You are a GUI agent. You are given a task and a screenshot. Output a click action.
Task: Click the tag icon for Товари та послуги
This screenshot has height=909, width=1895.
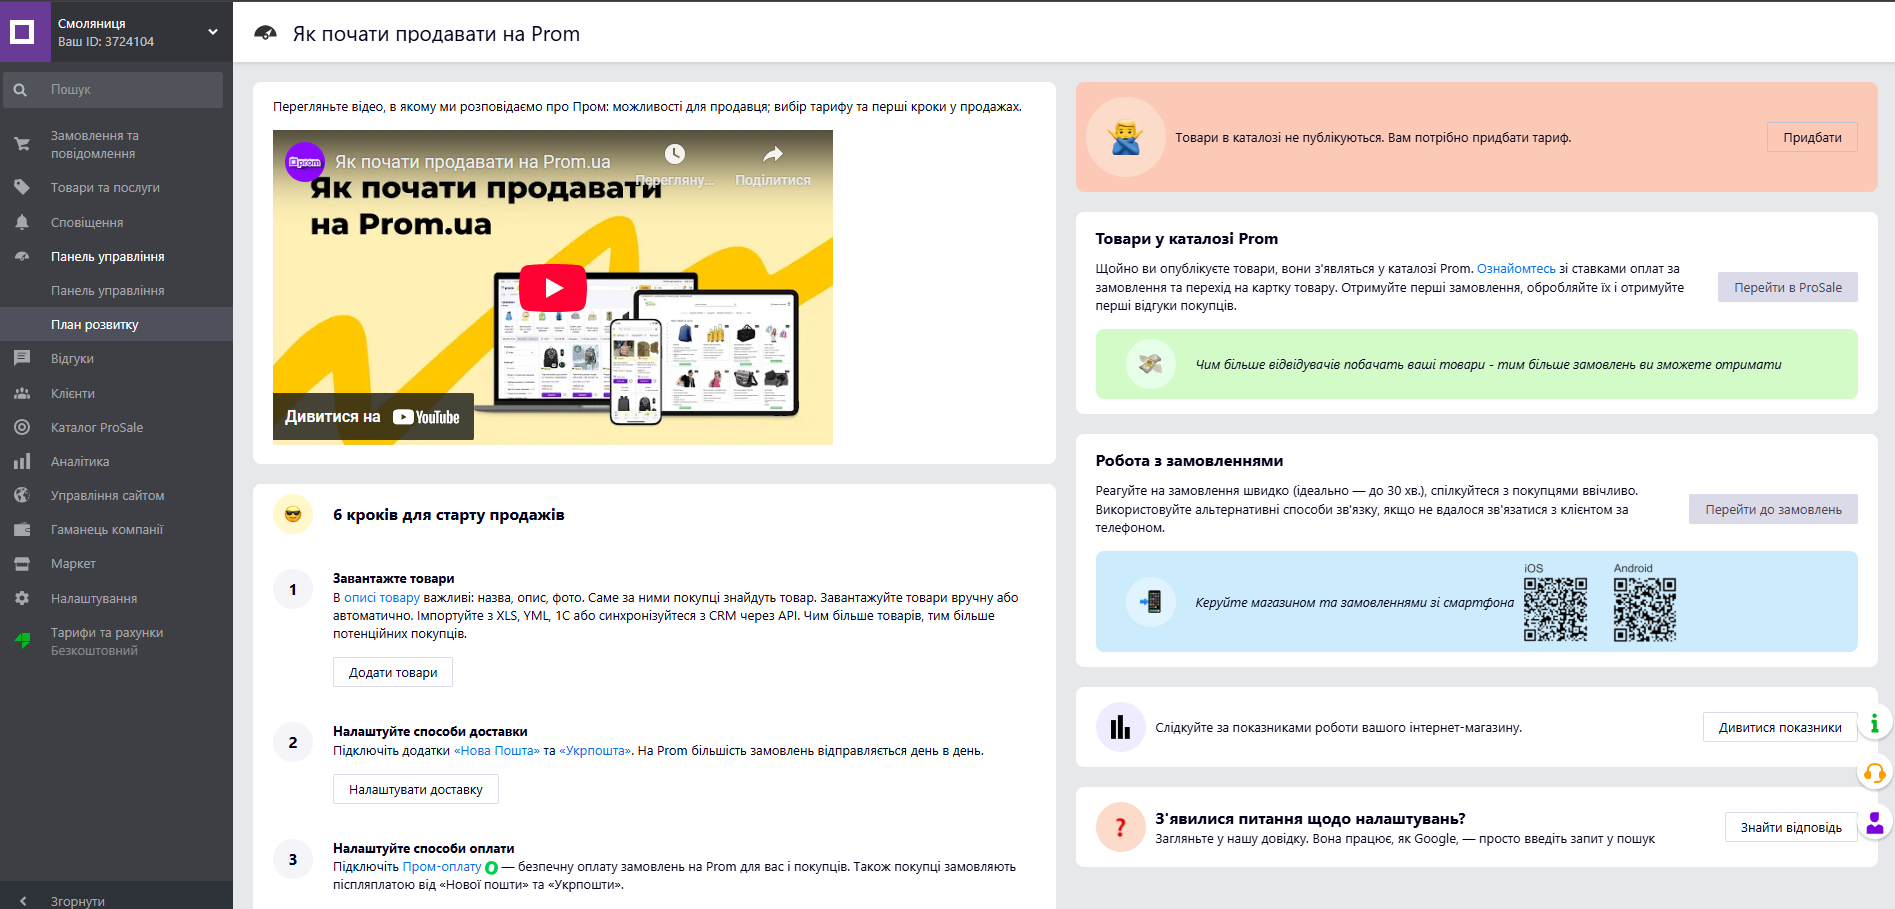pyautogui.click(x=22, y=187)
